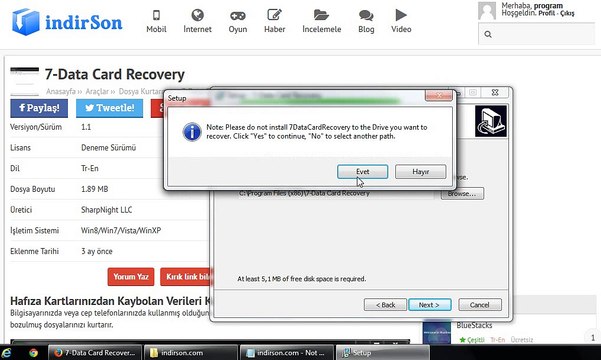Click the Kırık link bildir button
The width and height of the screenshot is (601, 360).
point(186,276)
